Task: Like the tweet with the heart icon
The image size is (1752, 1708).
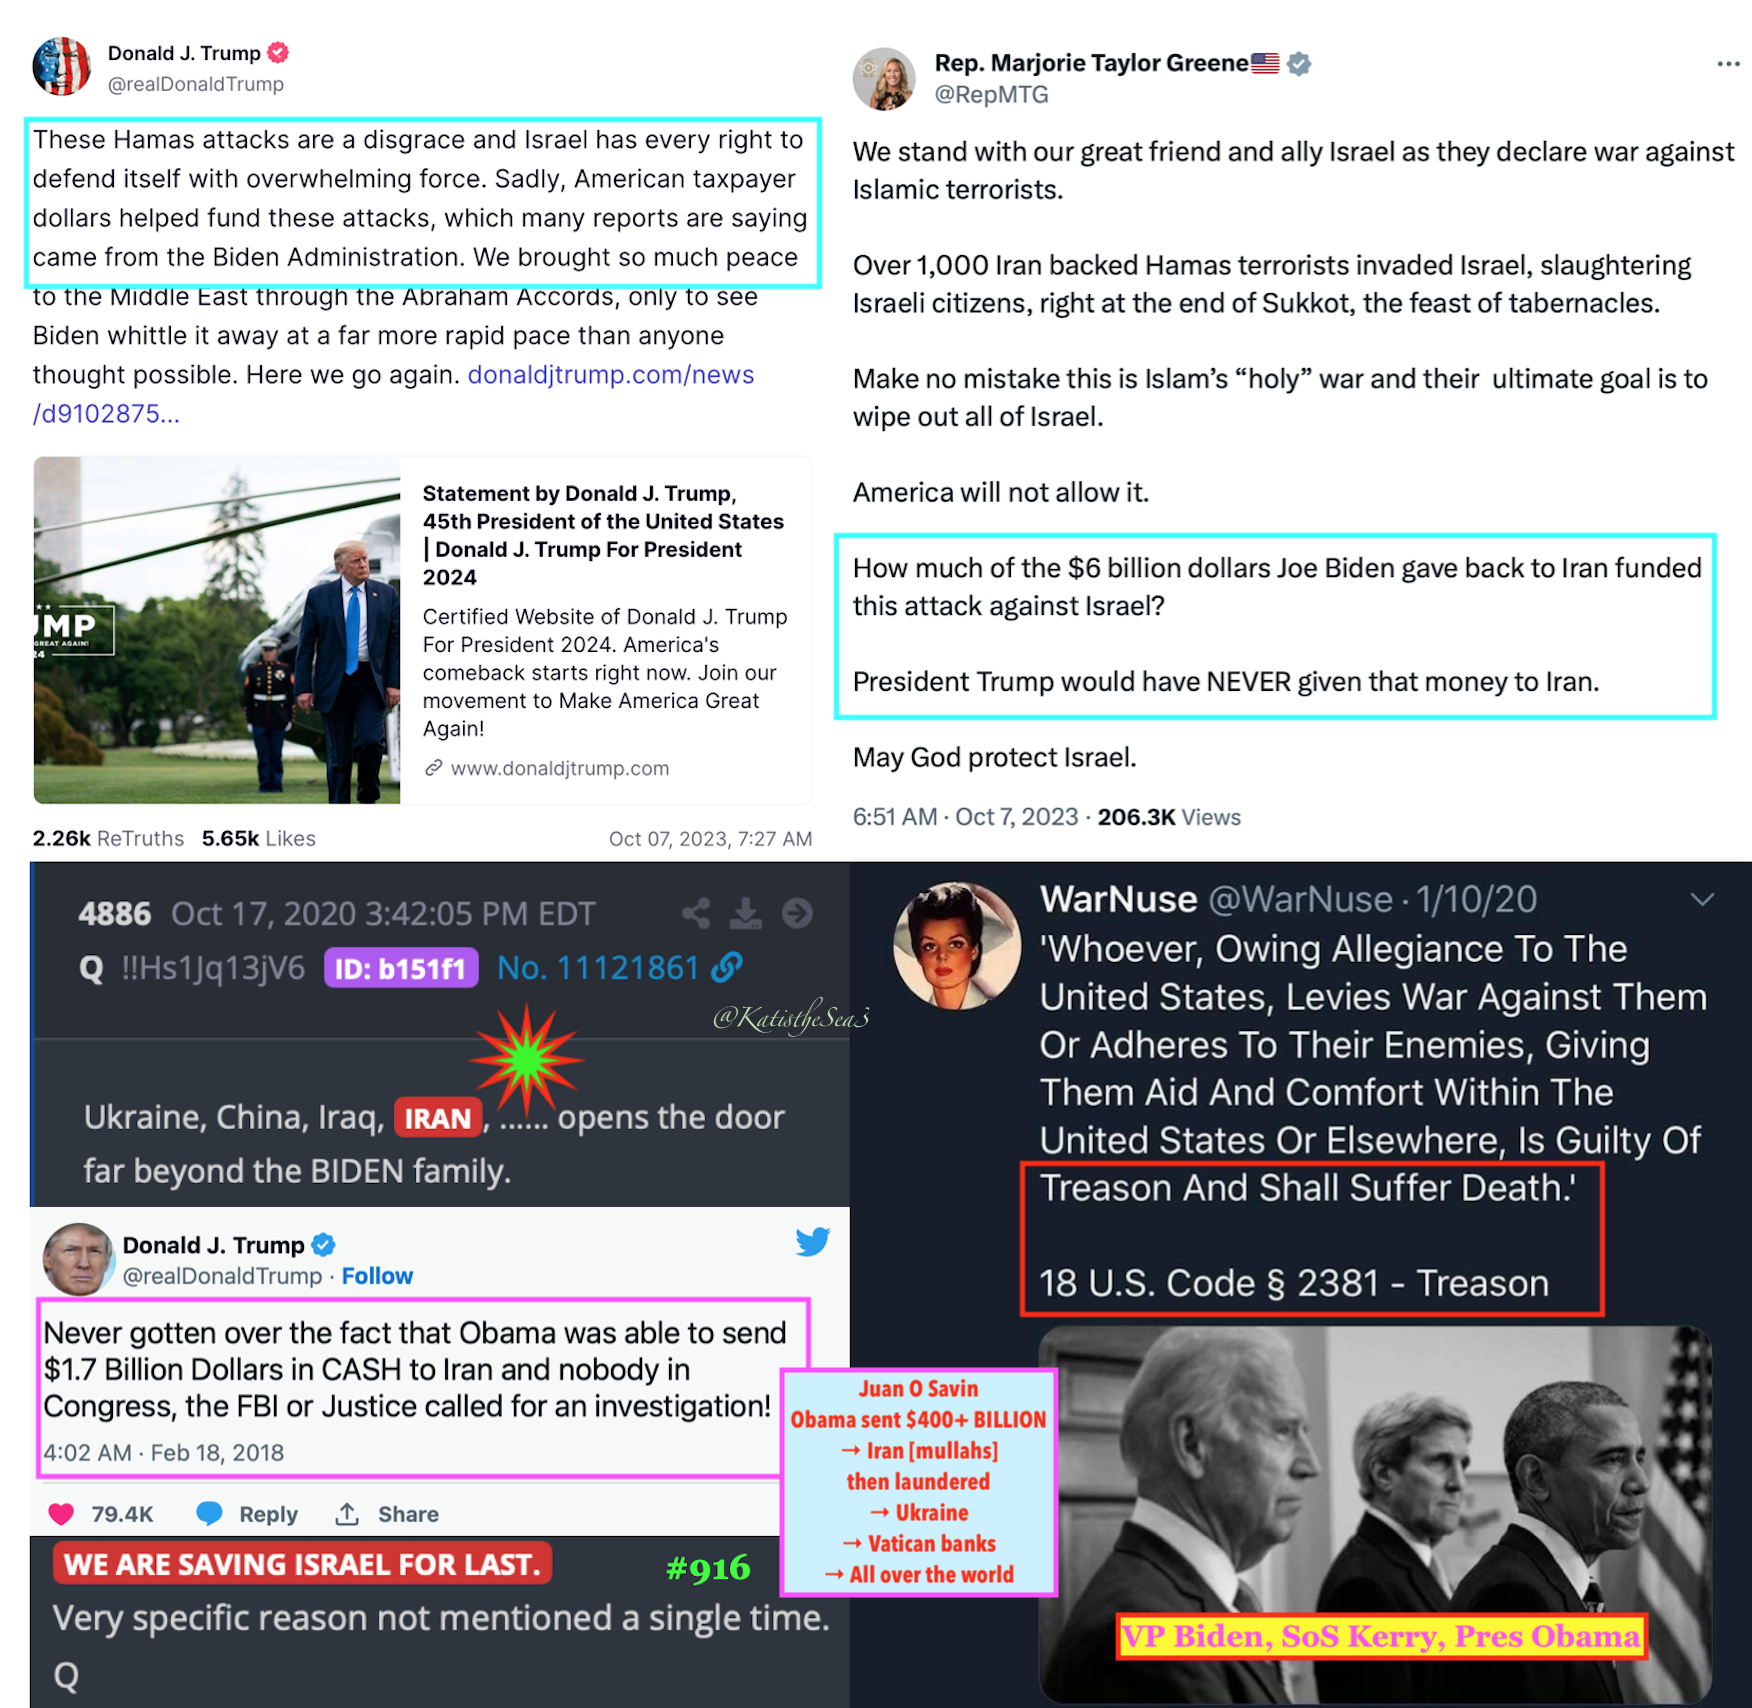Action: (61, 1514)
